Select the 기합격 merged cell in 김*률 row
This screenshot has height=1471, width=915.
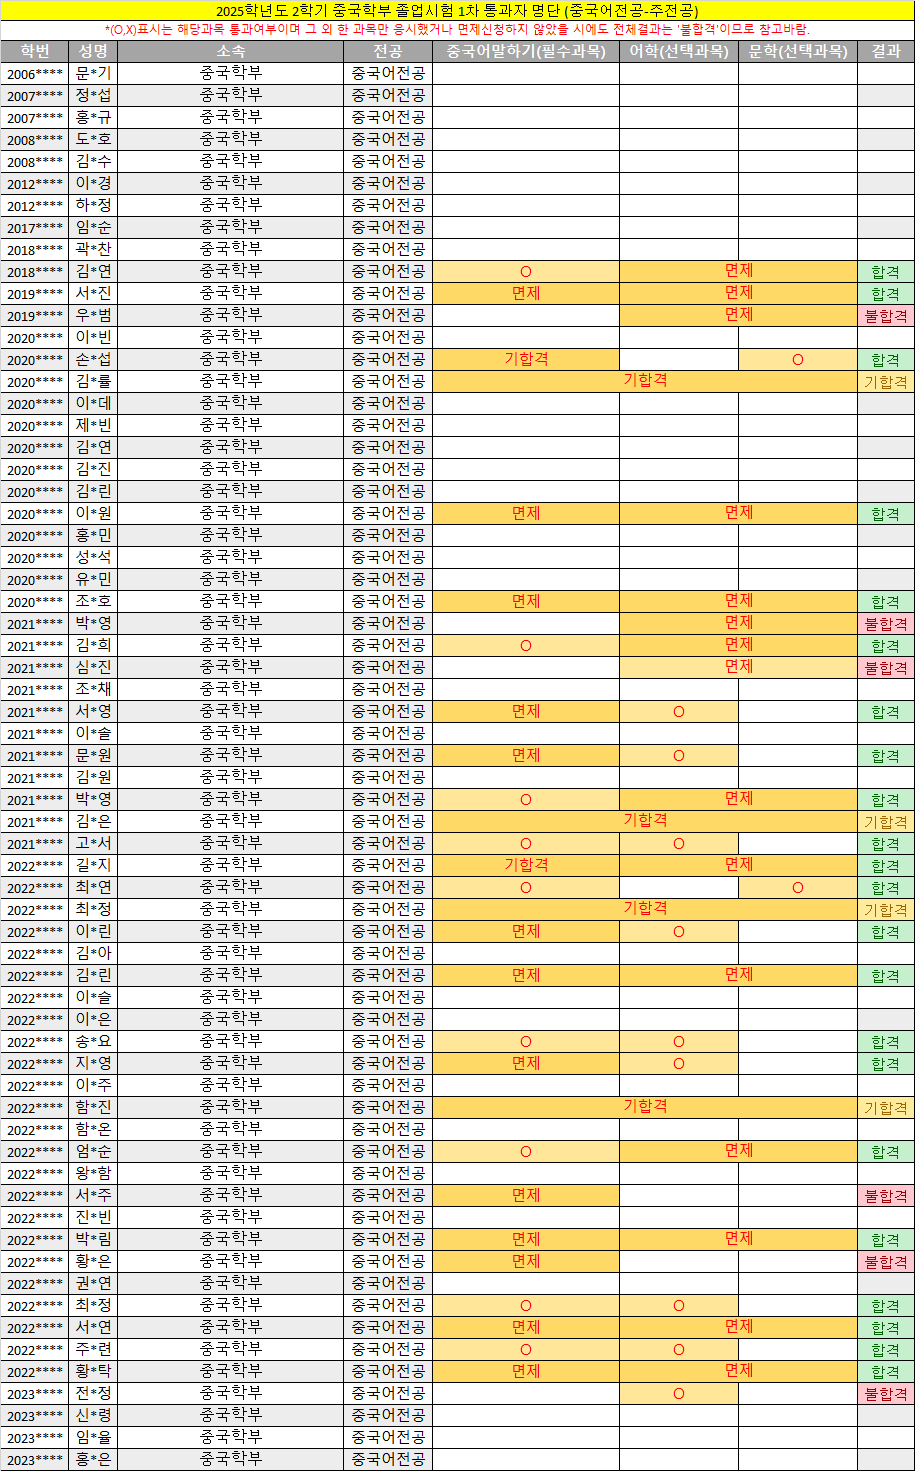(644, 381)
